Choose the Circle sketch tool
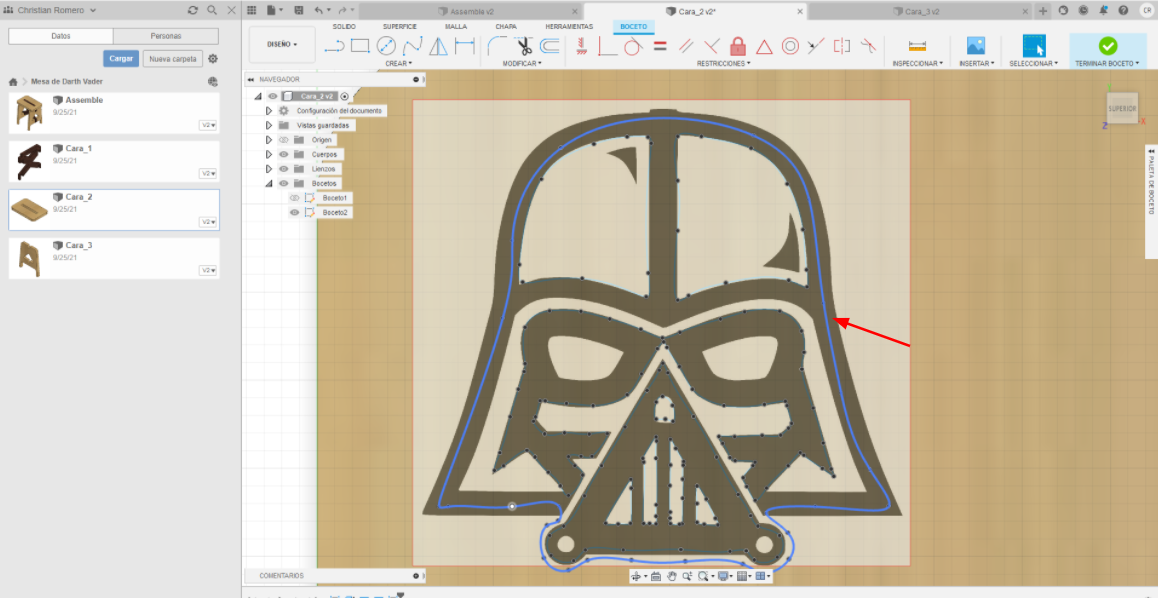Image resolution: width=1158 pixels, height=598 pixels. click(x=386, y=47)
